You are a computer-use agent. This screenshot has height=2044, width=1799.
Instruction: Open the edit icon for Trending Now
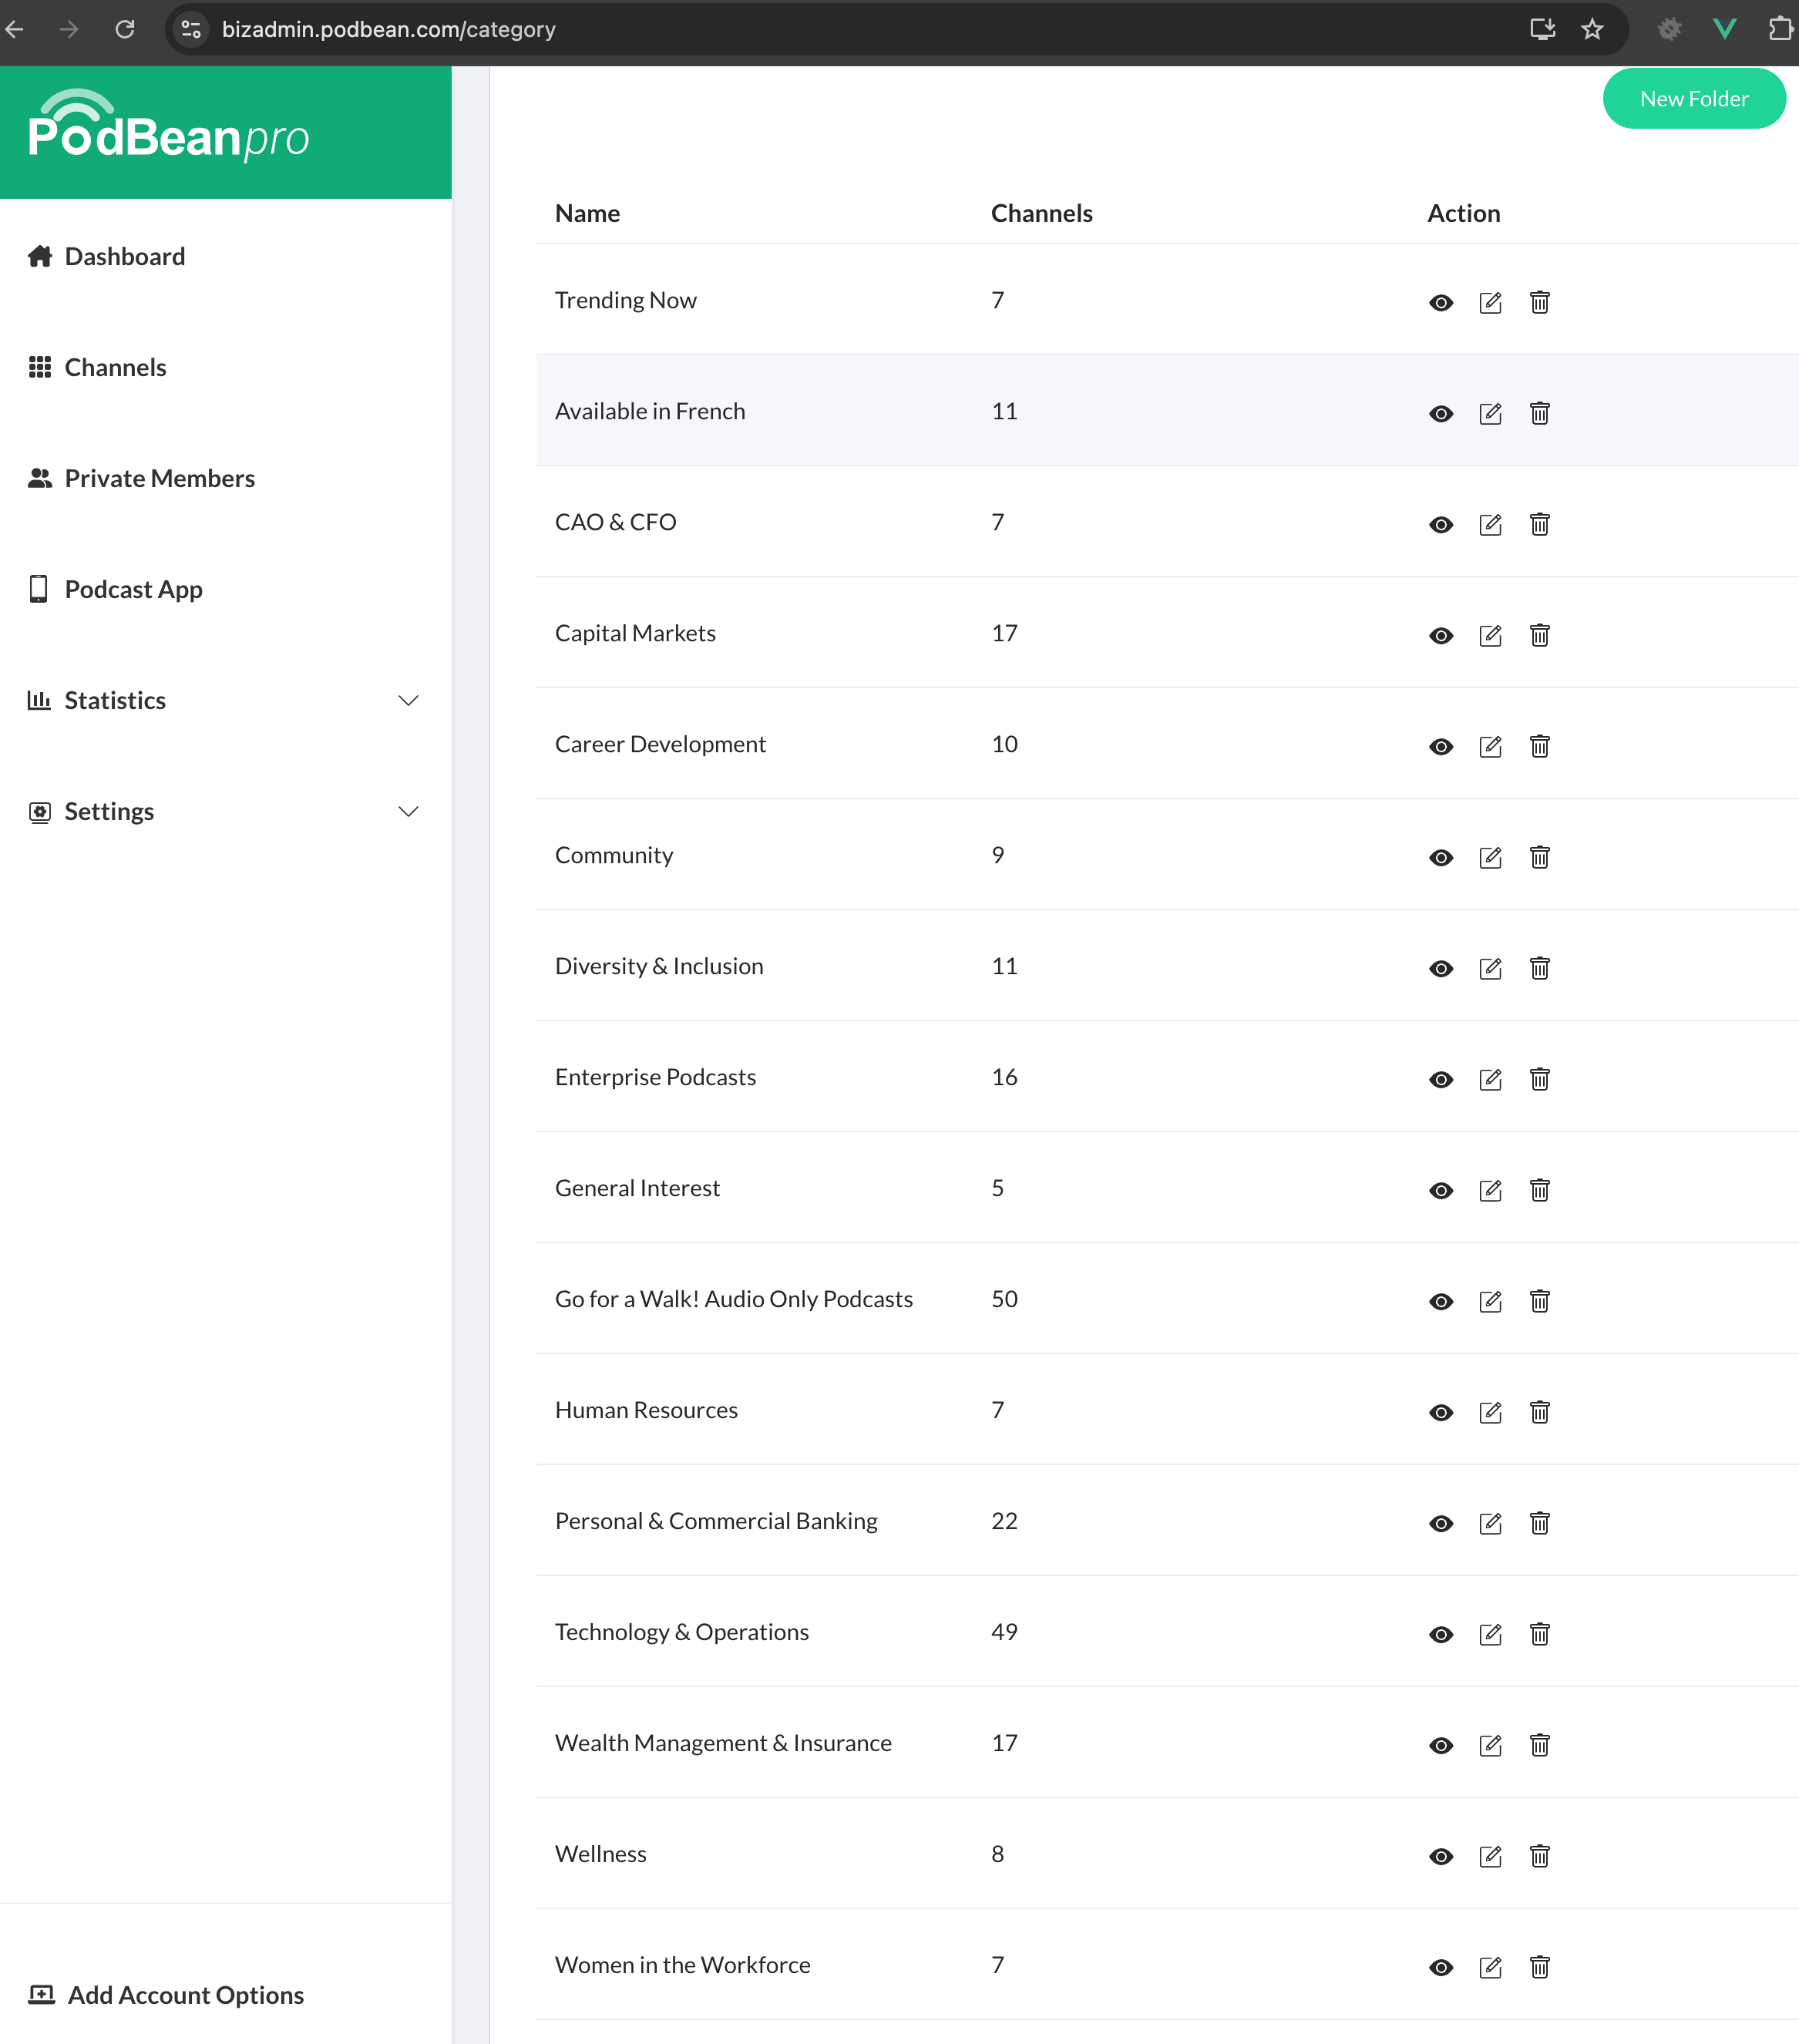pyautogui.click(x=1490, y=301)
